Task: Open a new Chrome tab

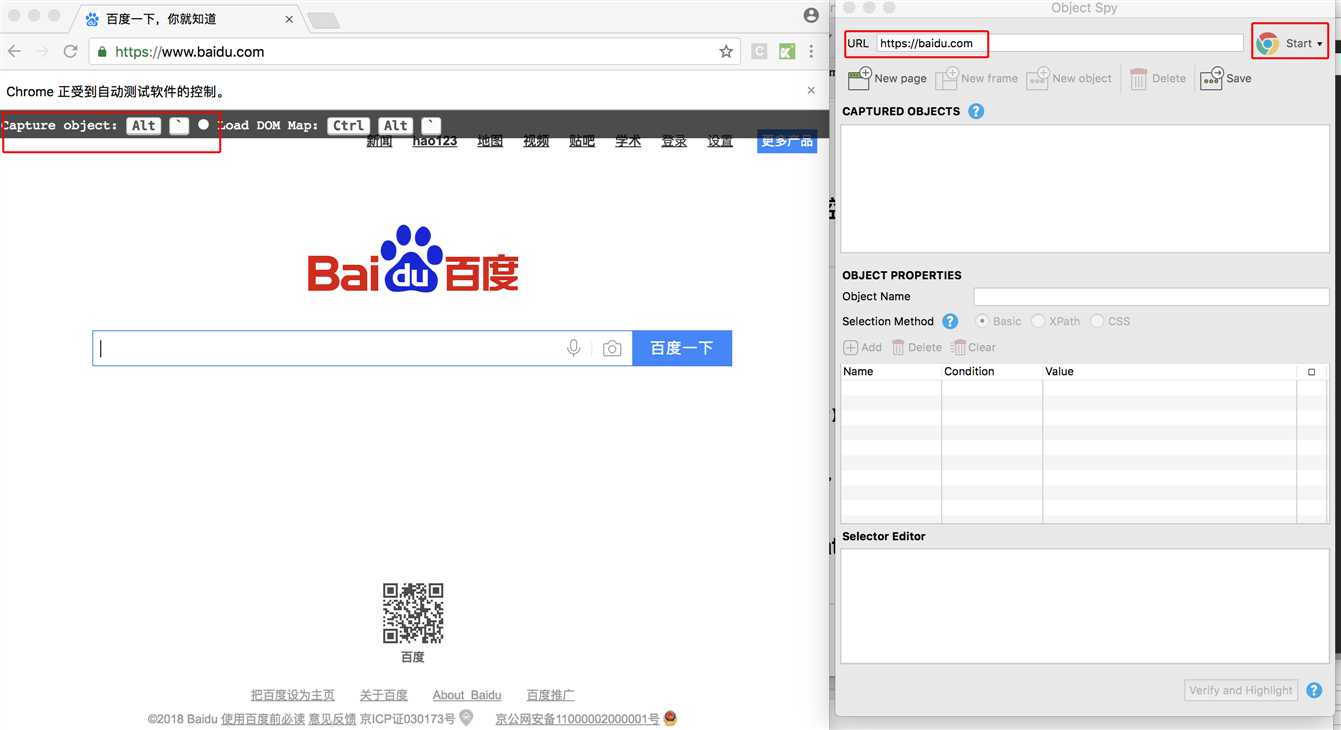Action: [x=323, y=20]
